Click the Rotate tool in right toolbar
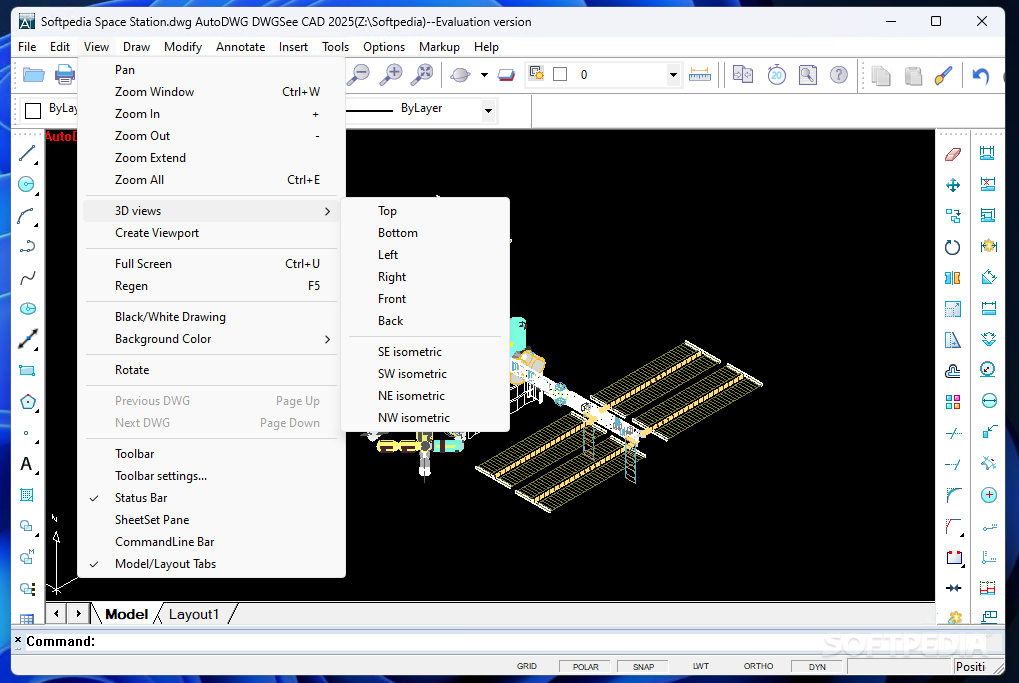 click(952, 247)
